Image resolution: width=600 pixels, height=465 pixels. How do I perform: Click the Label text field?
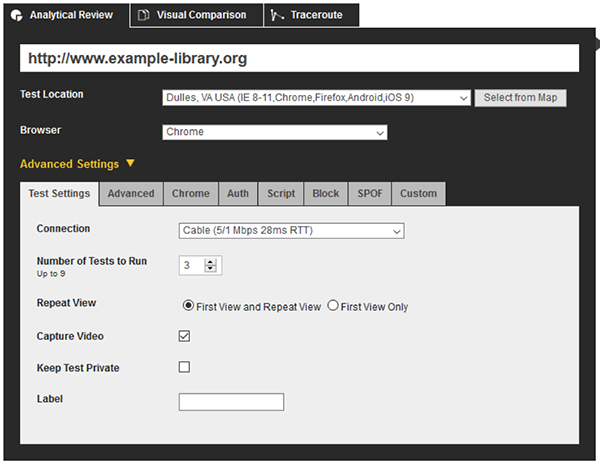tap(231, 402)
